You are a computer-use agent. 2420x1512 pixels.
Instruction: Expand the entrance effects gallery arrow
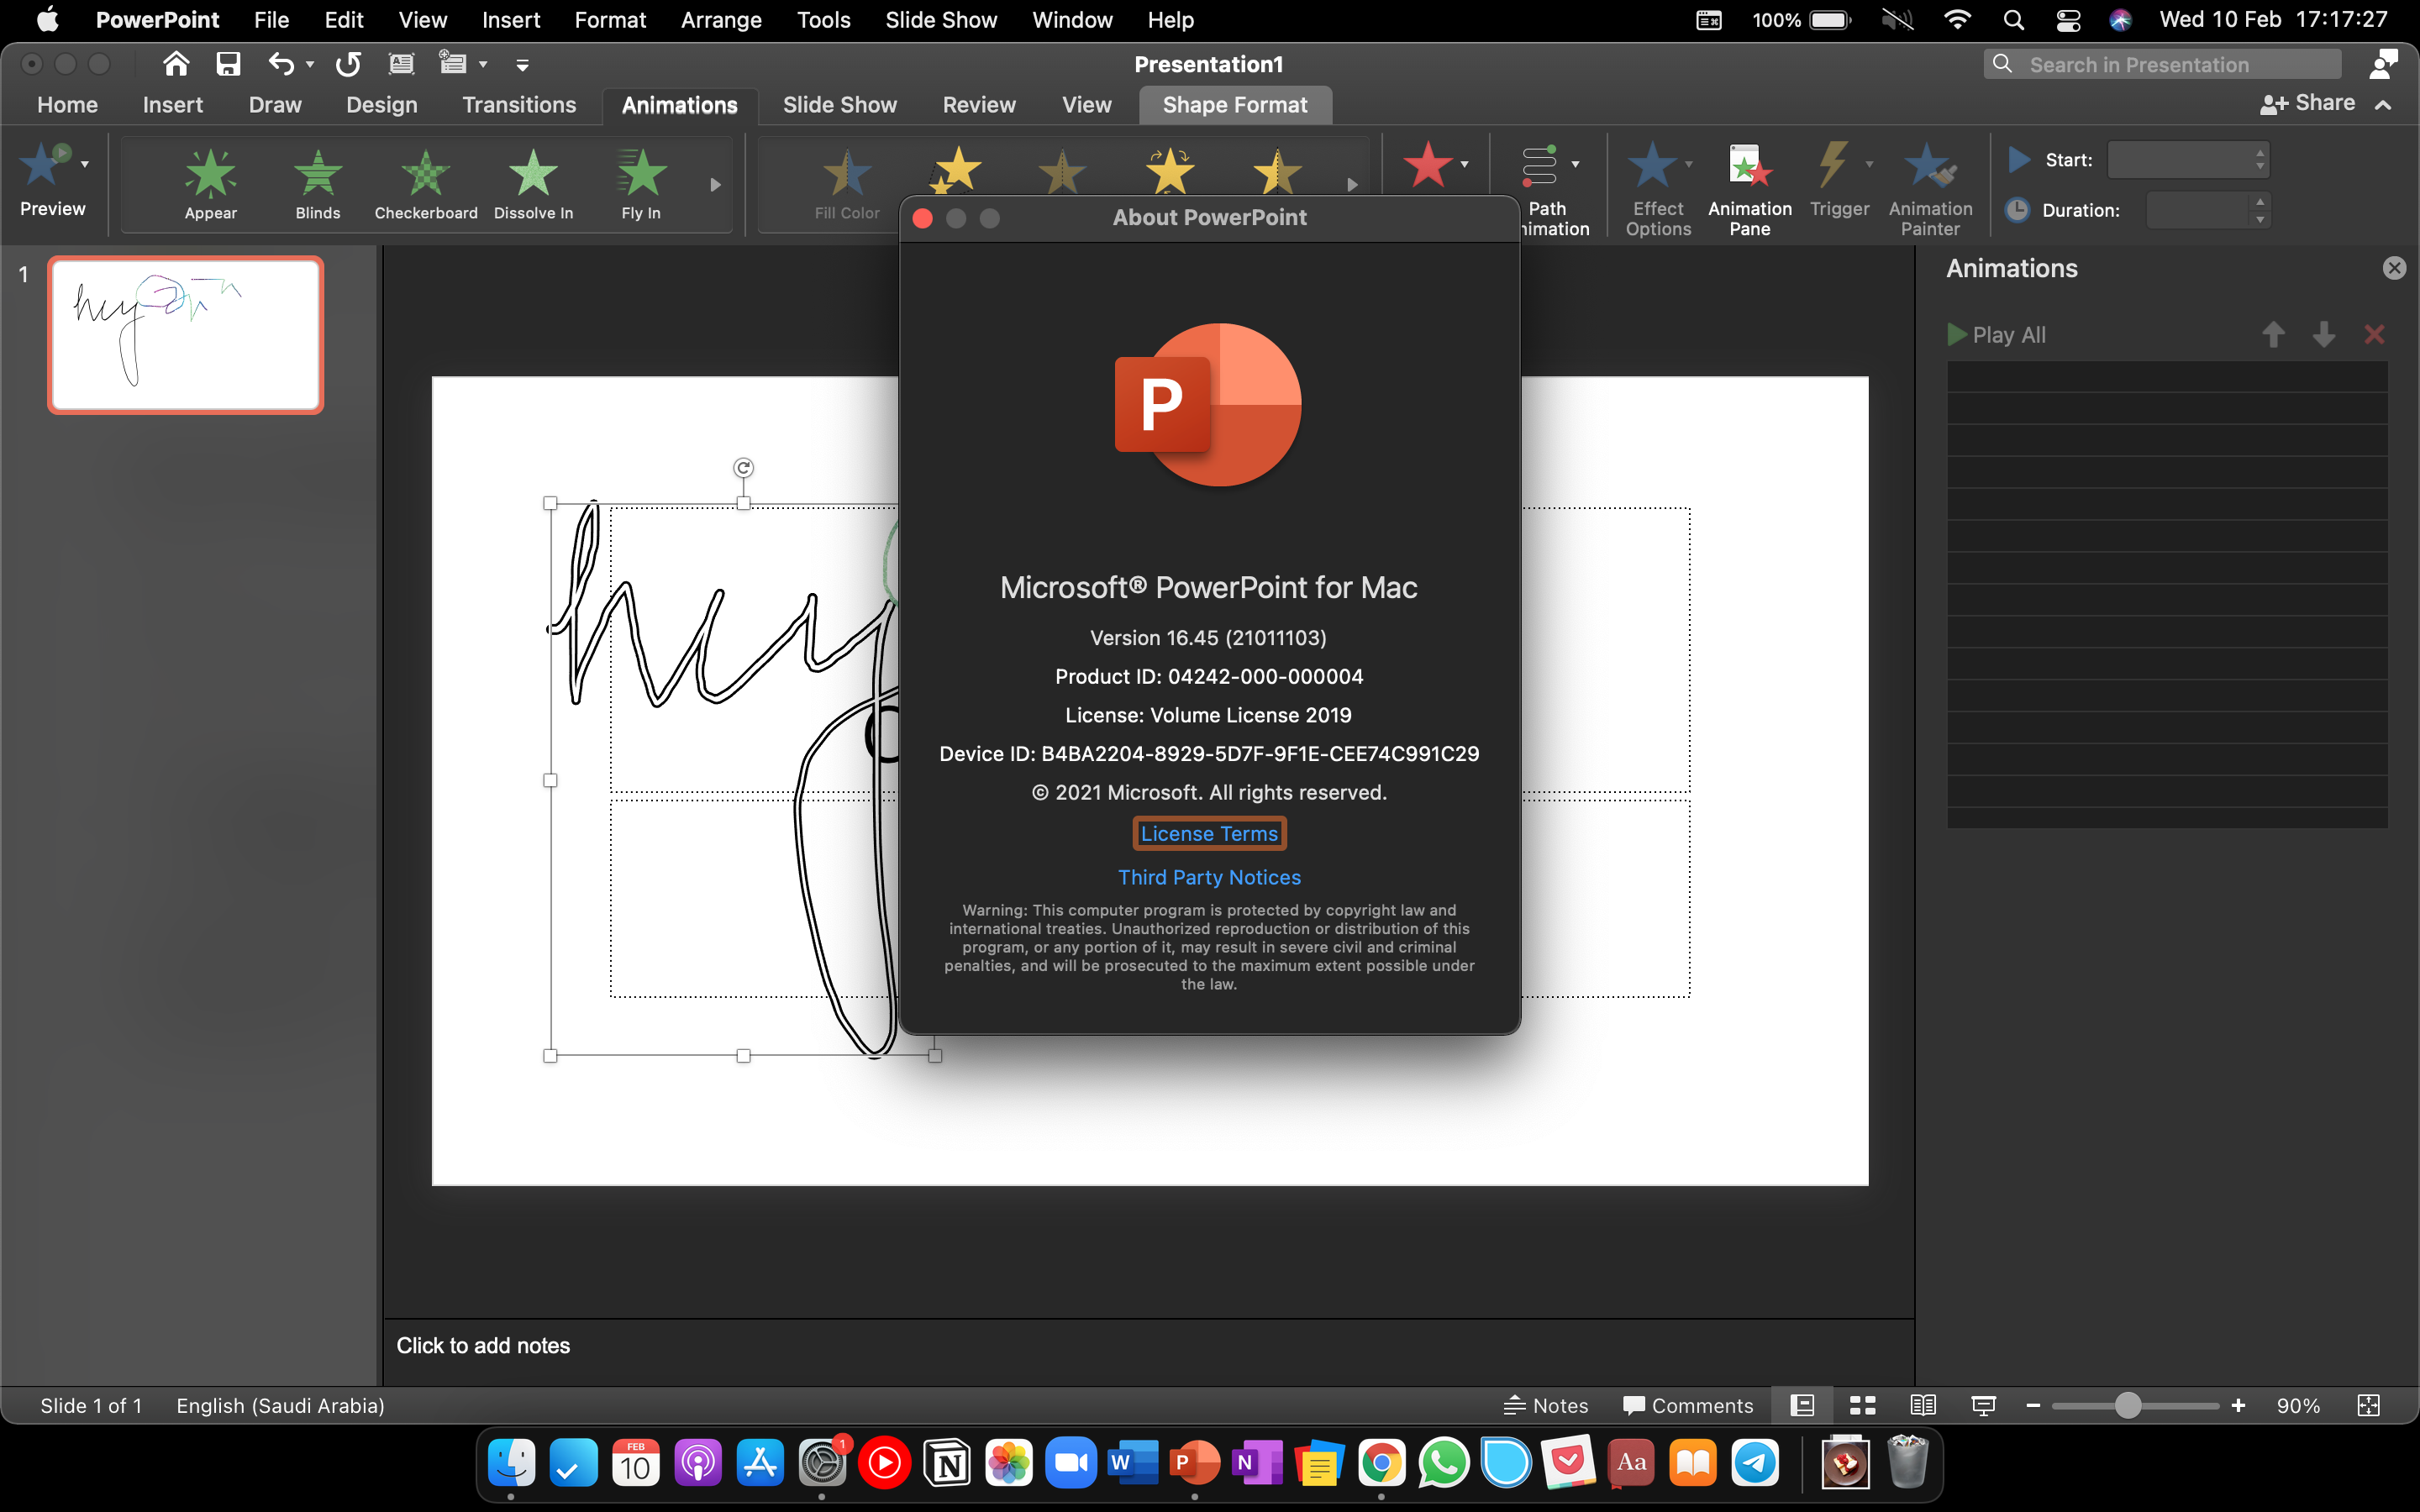[x=715, y=185]
